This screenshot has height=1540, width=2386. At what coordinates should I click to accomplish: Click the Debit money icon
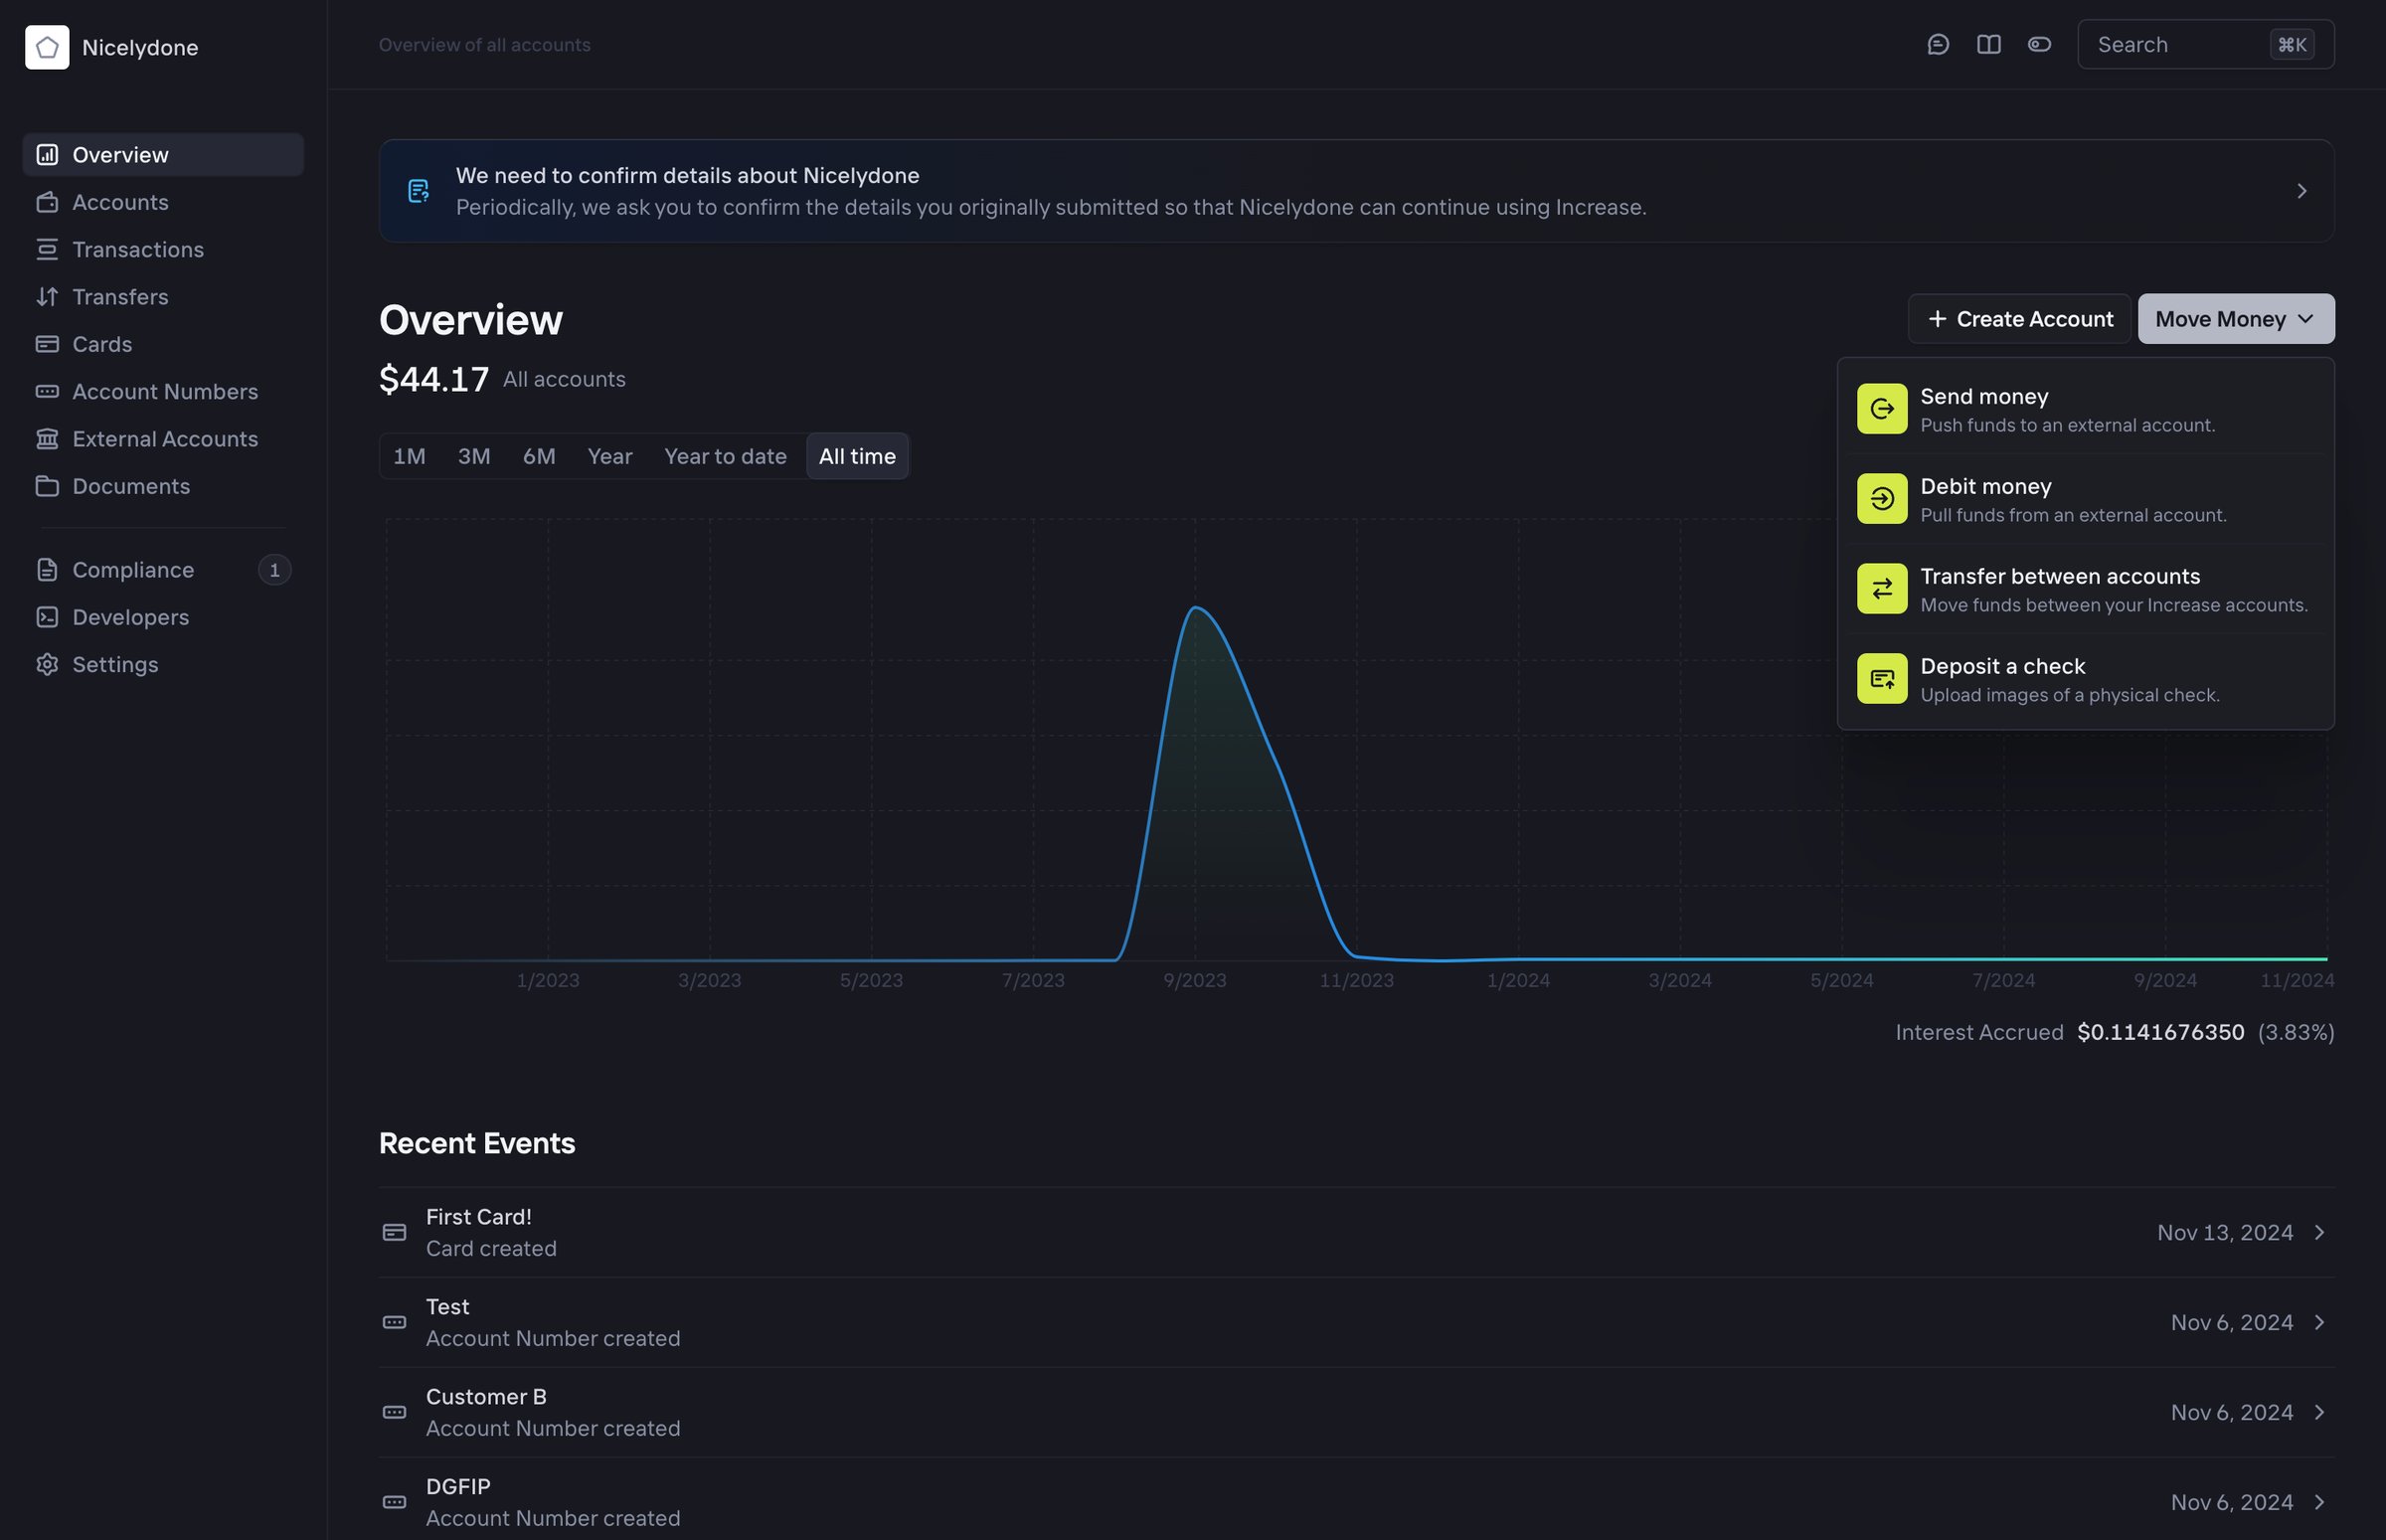pyautogui.click(x=1882, y=499)
